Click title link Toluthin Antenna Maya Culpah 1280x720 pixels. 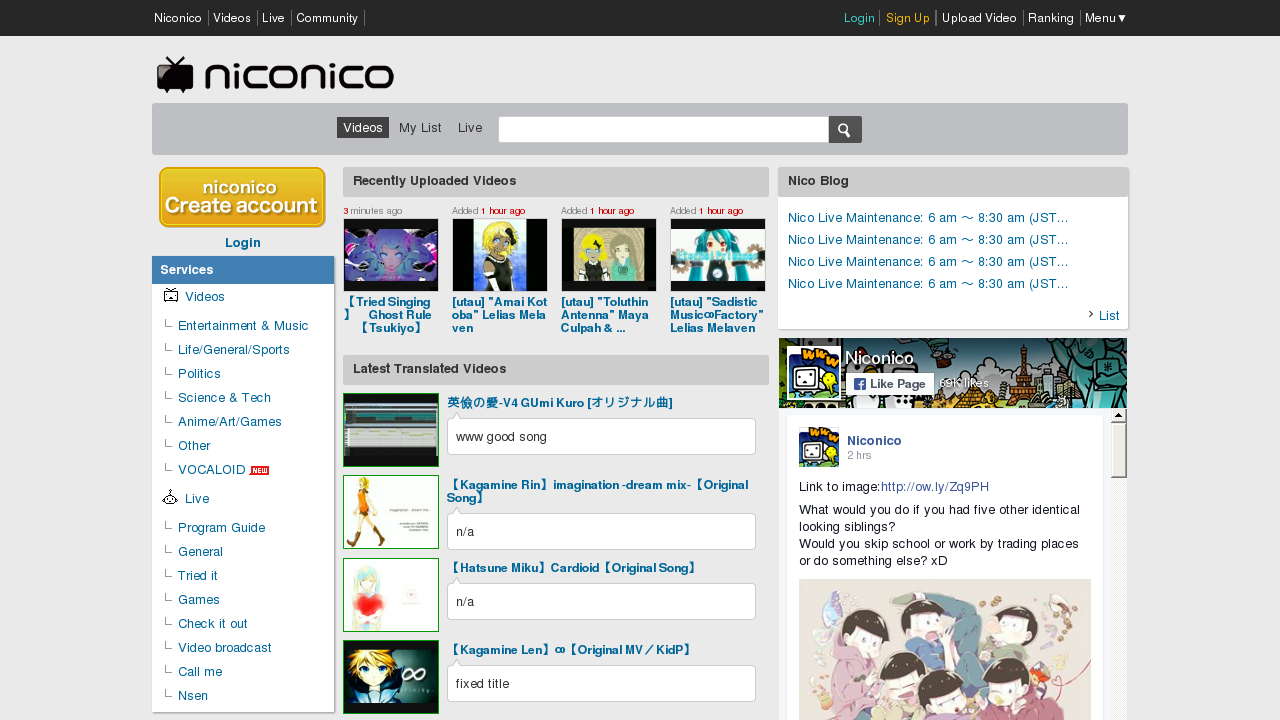click(x=605, y=315)
